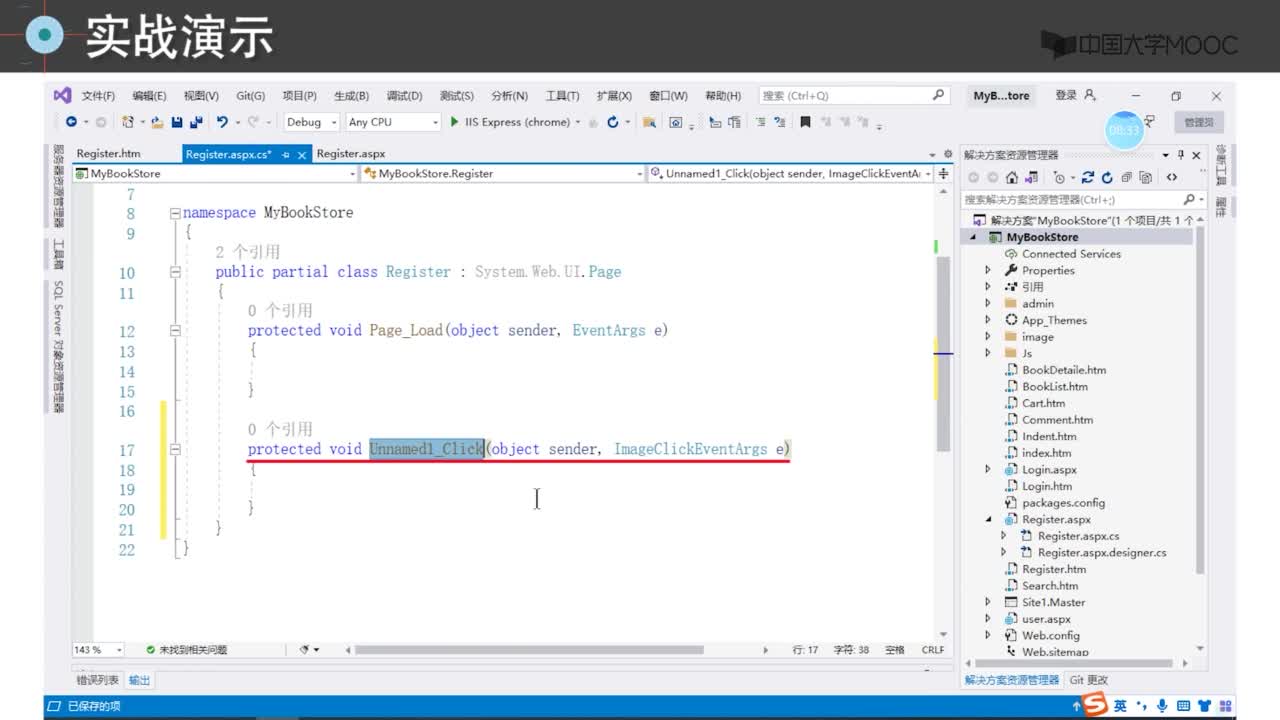Screen dimensions: 1280x720
Task: Expand the Login.aspx node
Action: 988,469
